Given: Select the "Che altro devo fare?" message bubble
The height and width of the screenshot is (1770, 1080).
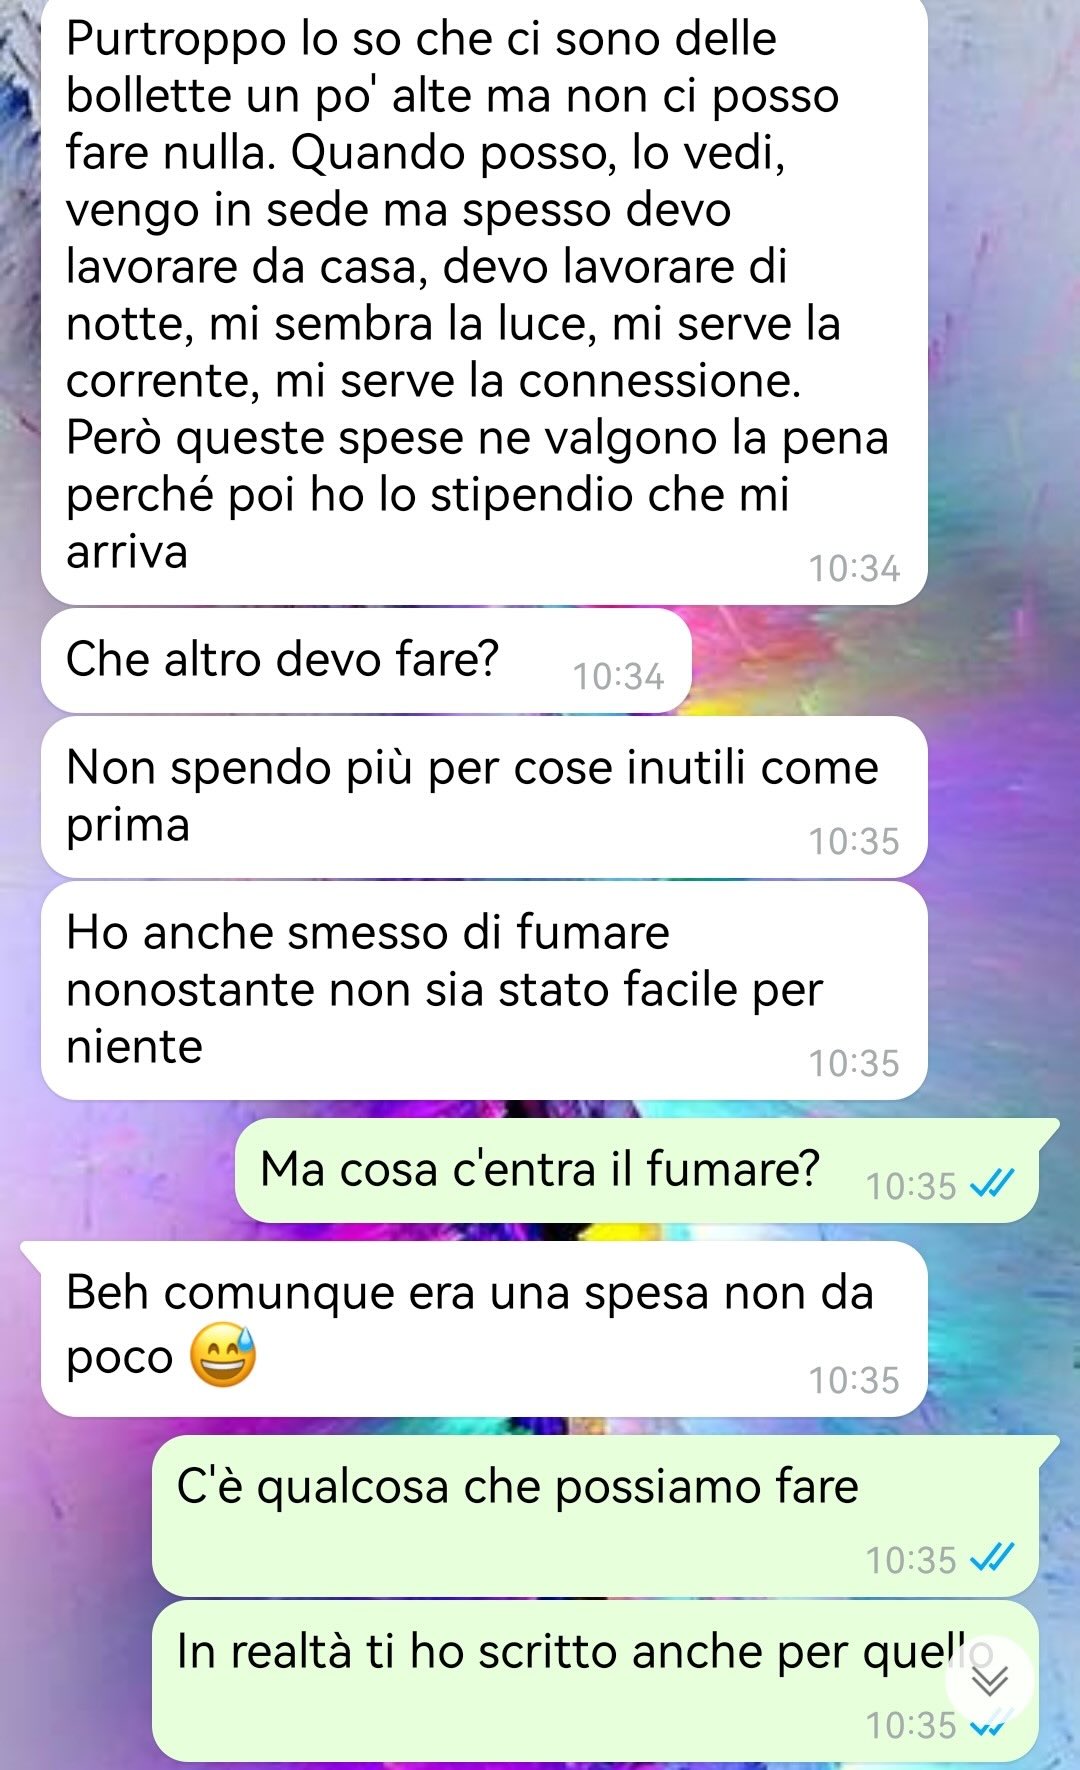Looking at the screenshot, I should pos(366,661).
